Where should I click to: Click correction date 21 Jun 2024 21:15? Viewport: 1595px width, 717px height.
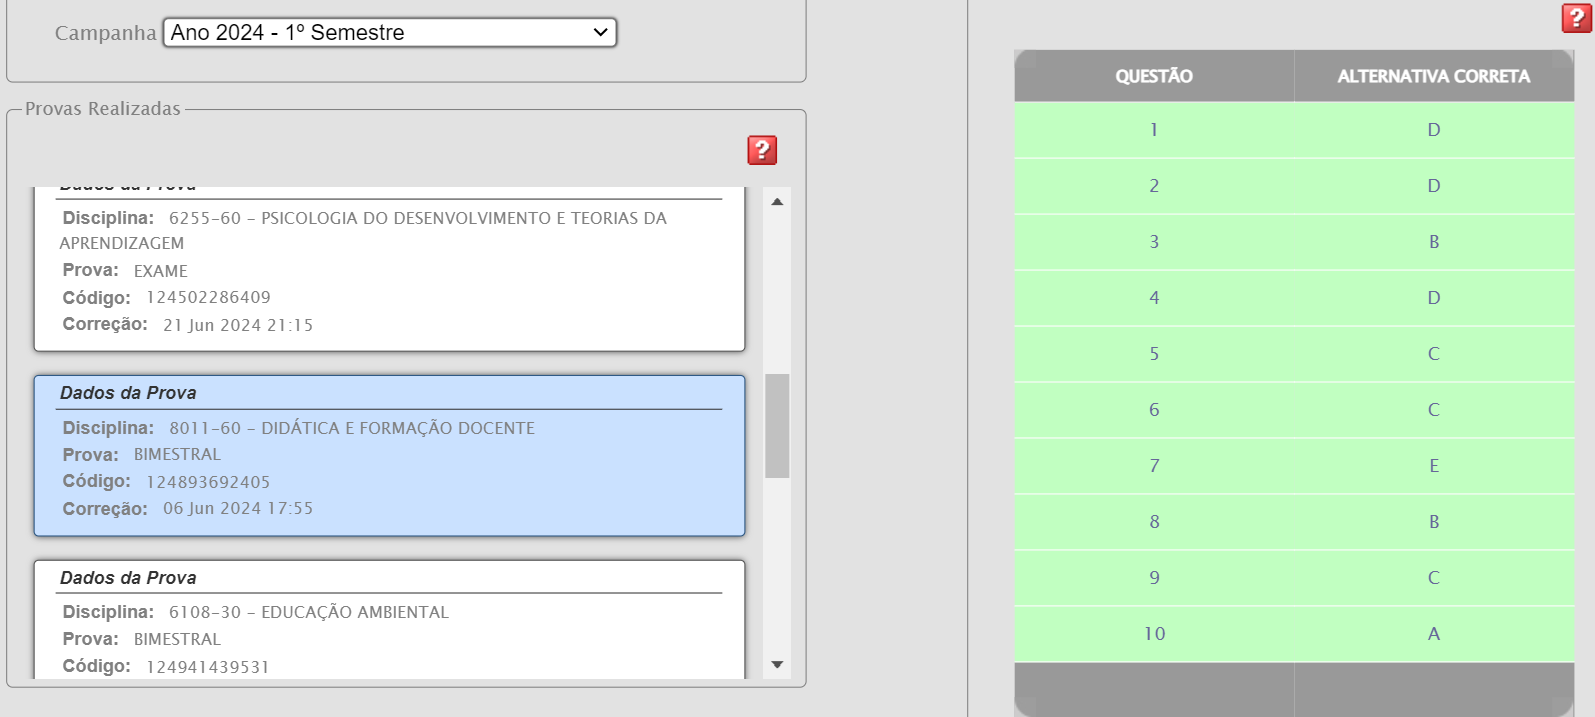coord(238,325)
